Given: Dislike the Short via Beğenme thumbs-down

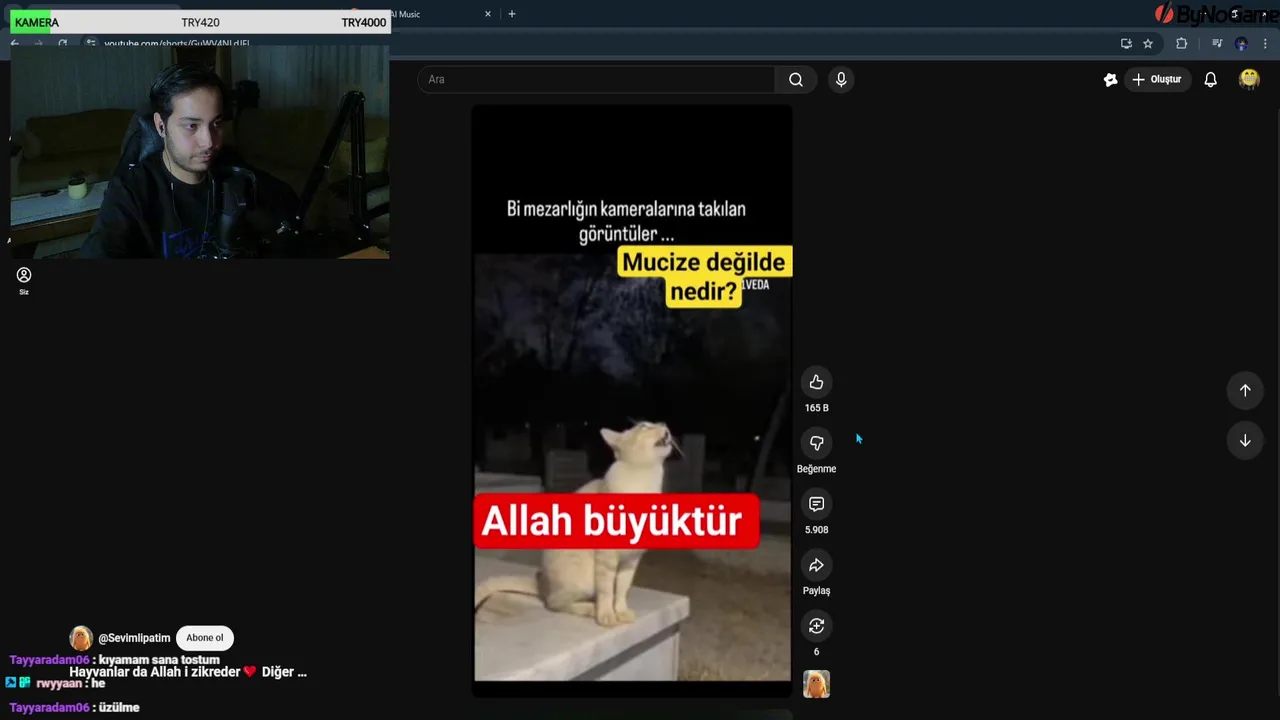Looking at the screenshot, I should (816, 443).
